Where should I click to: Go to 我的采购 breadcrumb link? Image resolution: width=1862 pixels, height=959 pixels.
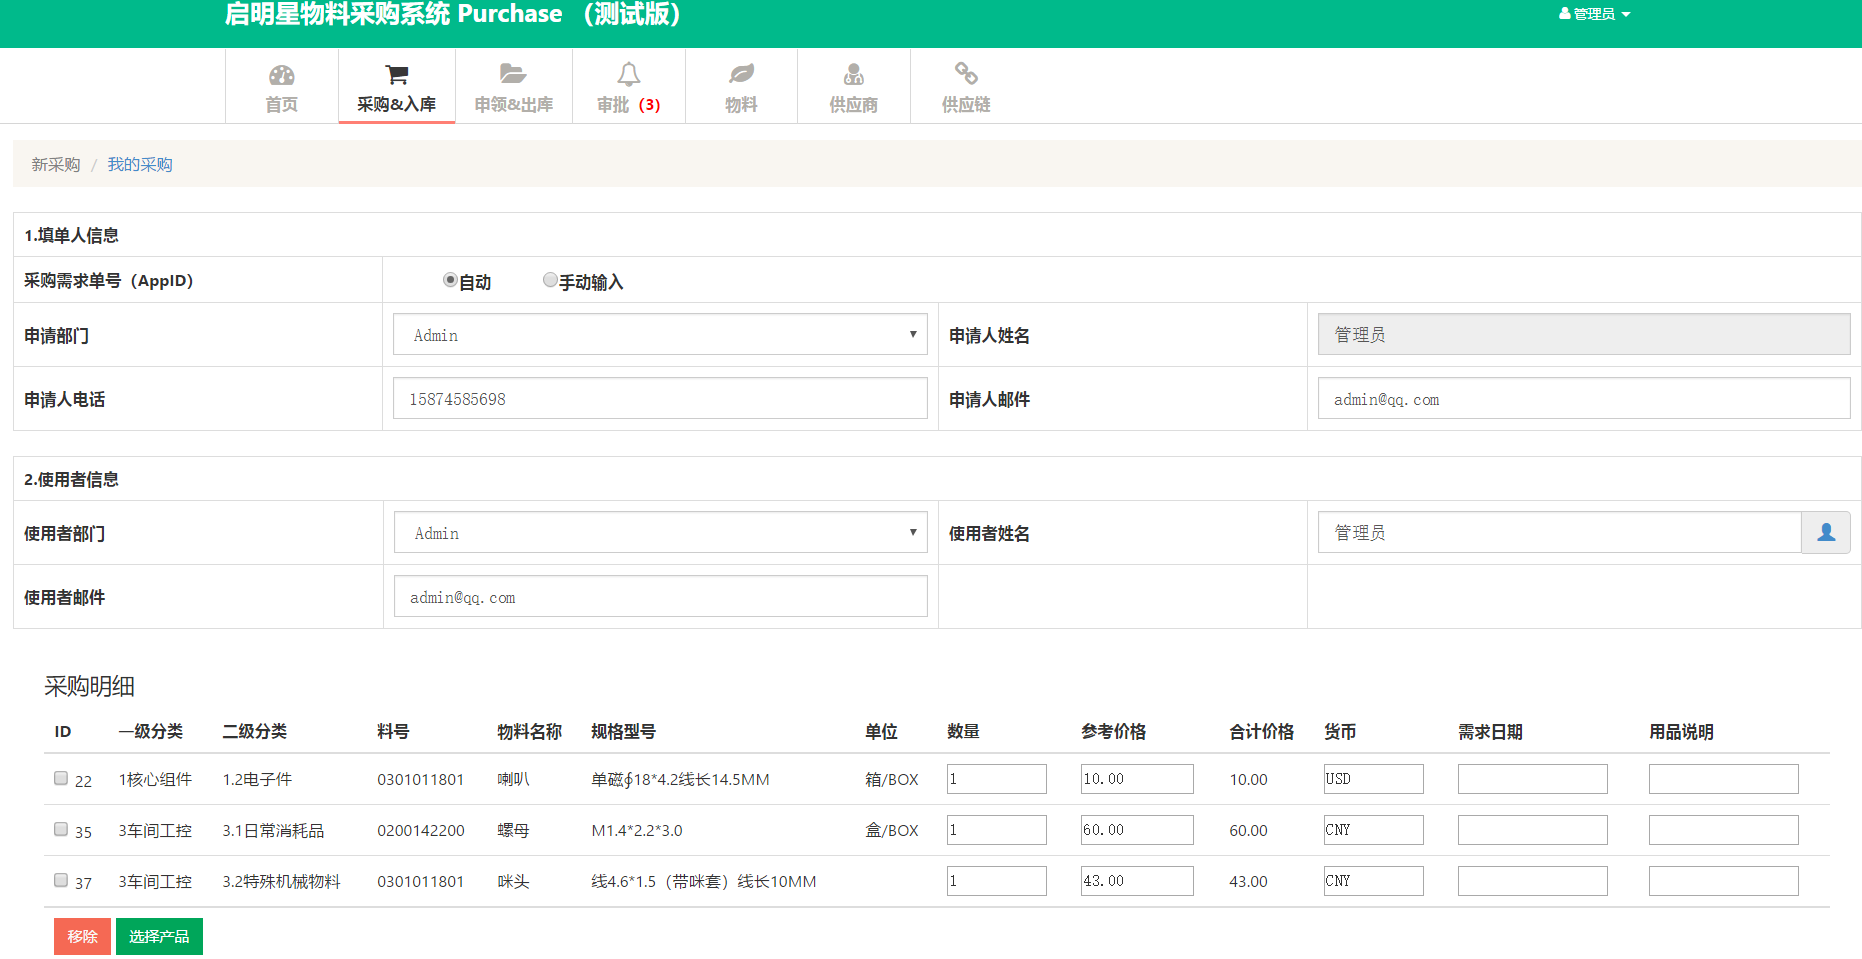pos(140,165)
